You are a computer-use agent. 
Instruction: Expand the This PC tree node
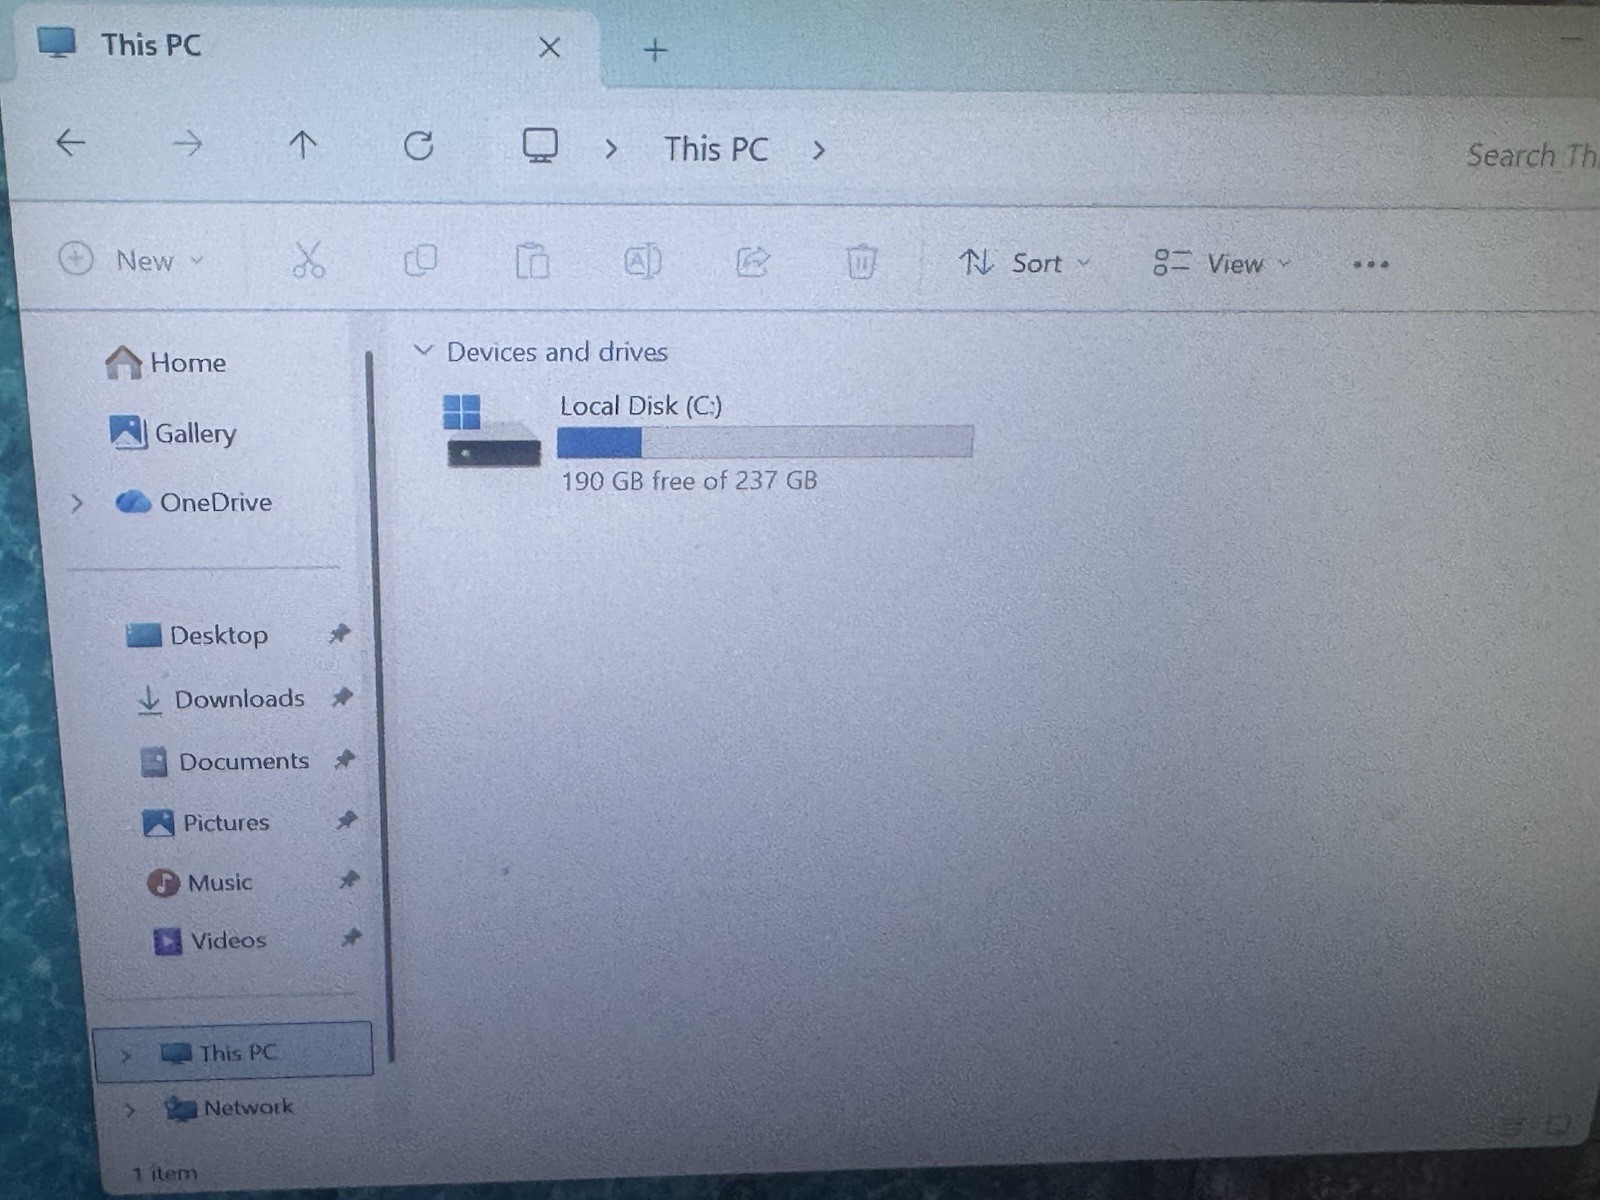click(125, 1054)
